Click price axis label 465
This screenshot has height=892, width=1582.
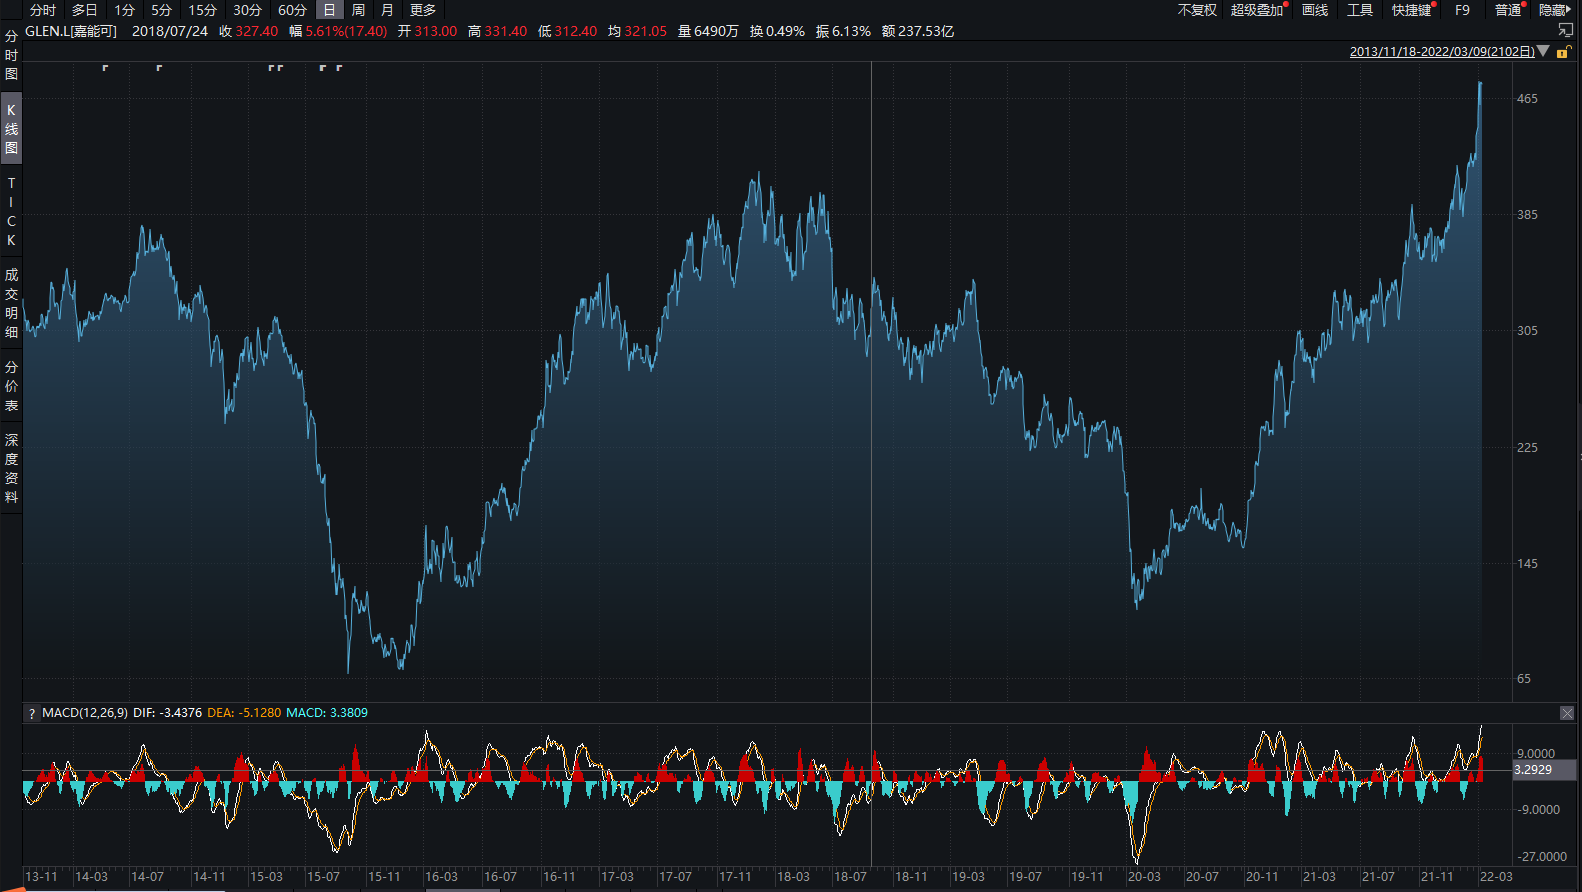click(x=1527, y=99)
